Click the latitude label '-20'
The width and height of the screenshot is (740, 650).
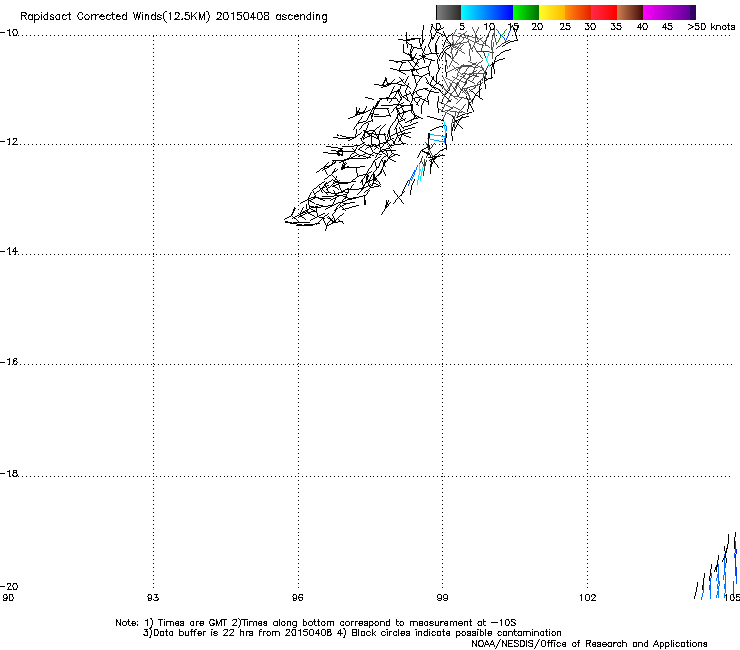tap(9, 586)
